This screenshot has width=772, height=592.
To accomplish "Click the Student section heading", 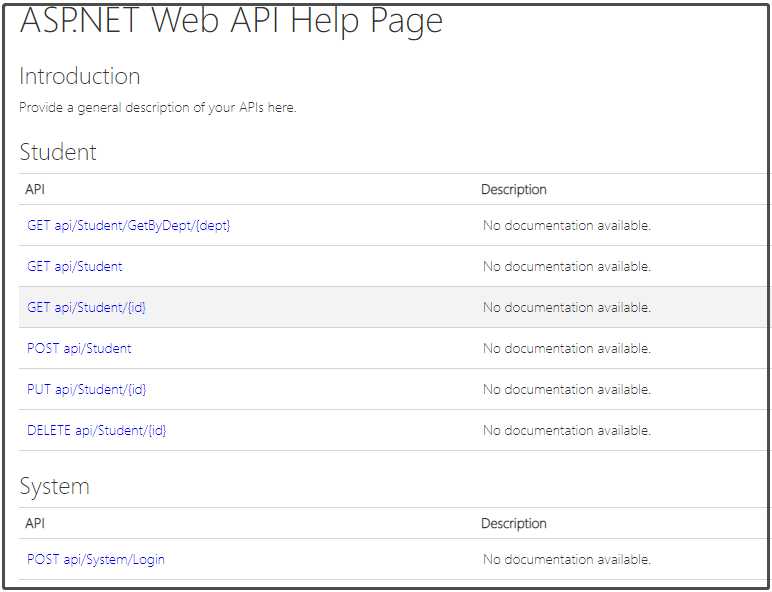I will point(58,152).
